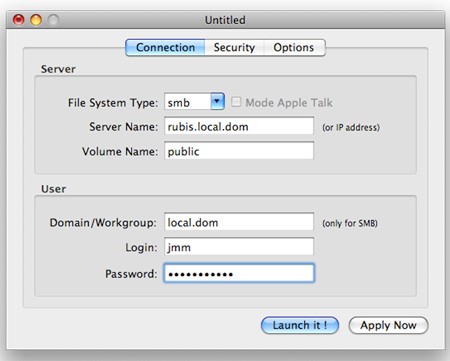The width and height of the screenshot is (450, 361).
Task: Click the "(or IP address)" hint text
Action: coord(351,127)
